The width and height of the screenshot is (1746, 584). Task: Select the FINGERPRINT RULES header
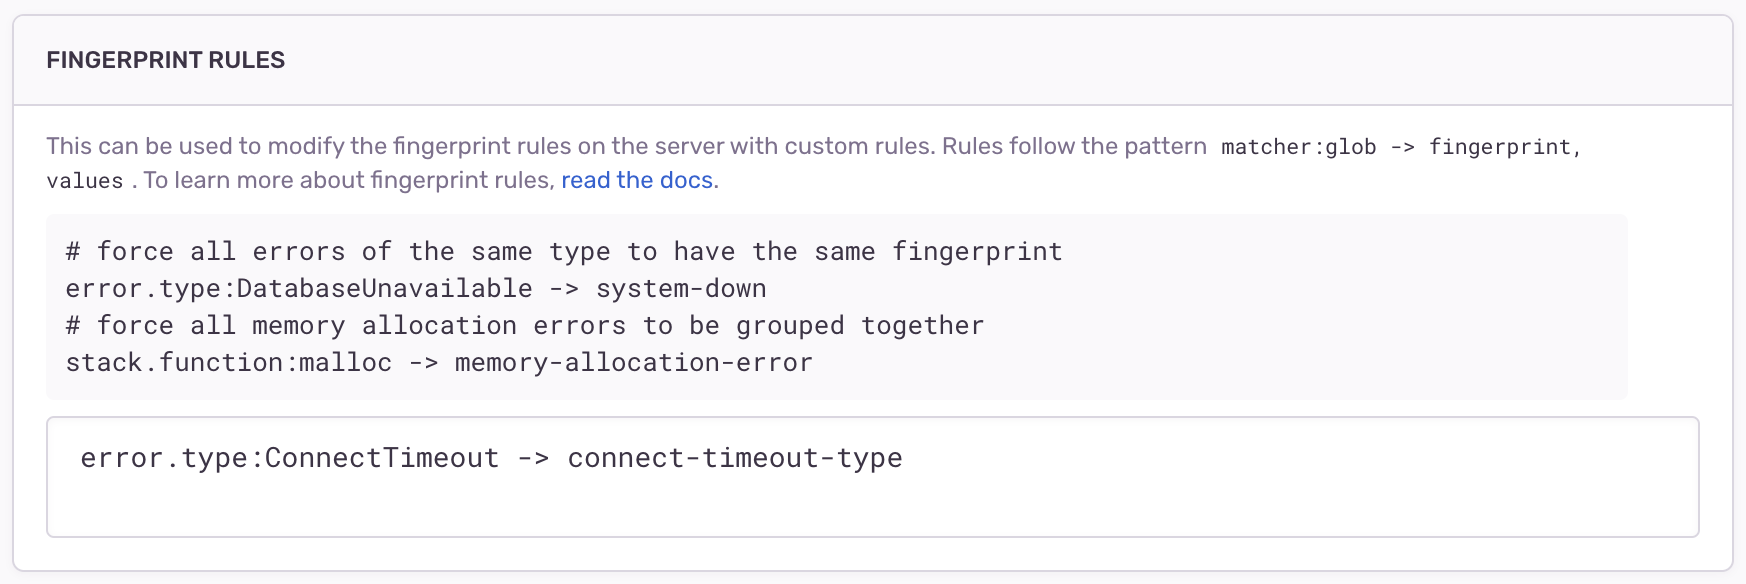pos(165,60)
